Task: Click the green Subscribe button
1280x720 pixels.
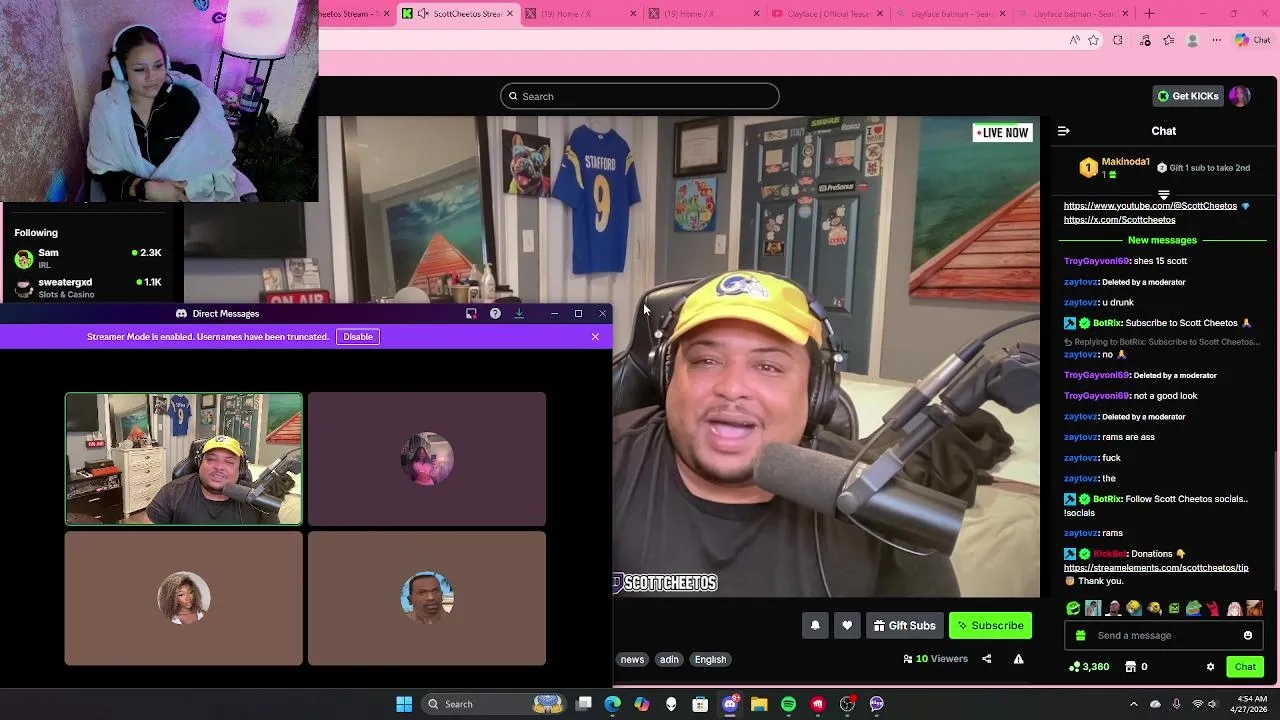Action: [990, 626]
